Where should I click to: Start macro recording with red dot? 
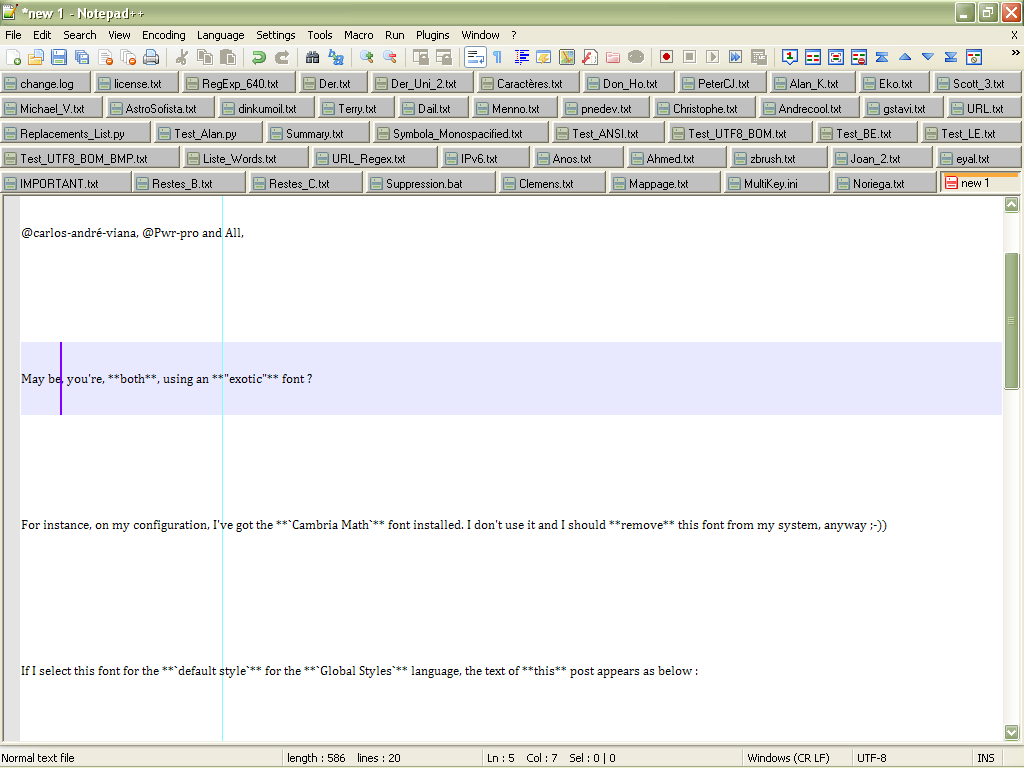666,57
